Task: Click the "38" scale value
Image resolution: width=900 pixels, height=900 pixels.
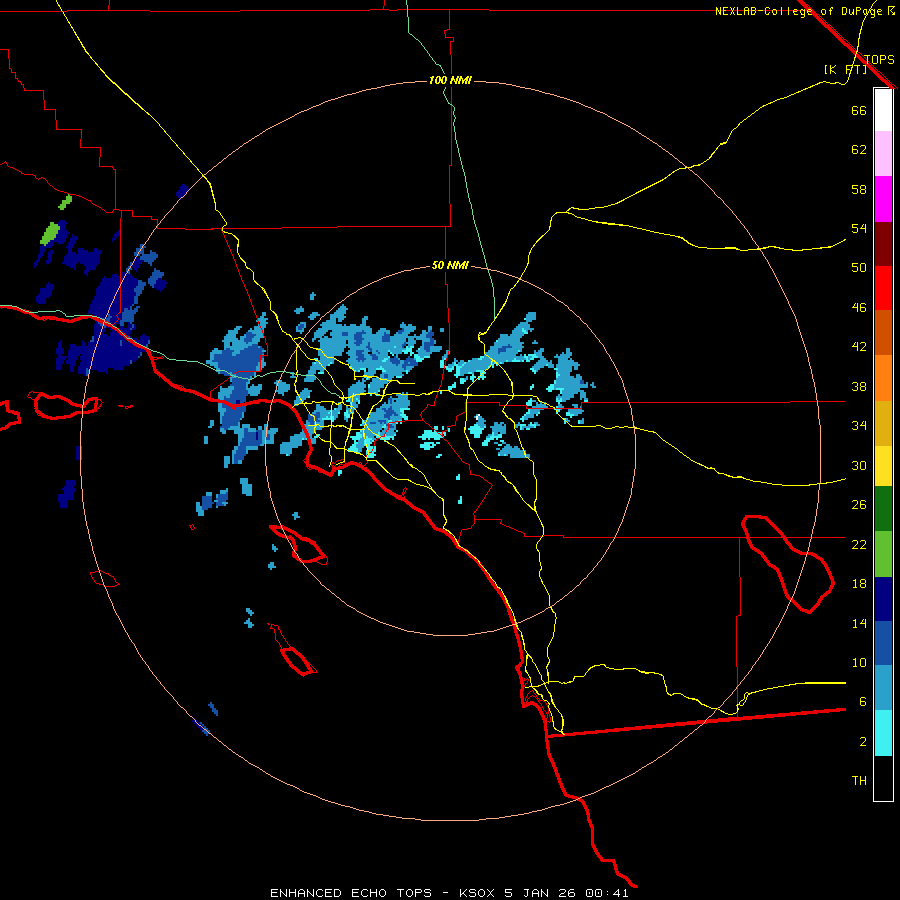Action: 859,386
